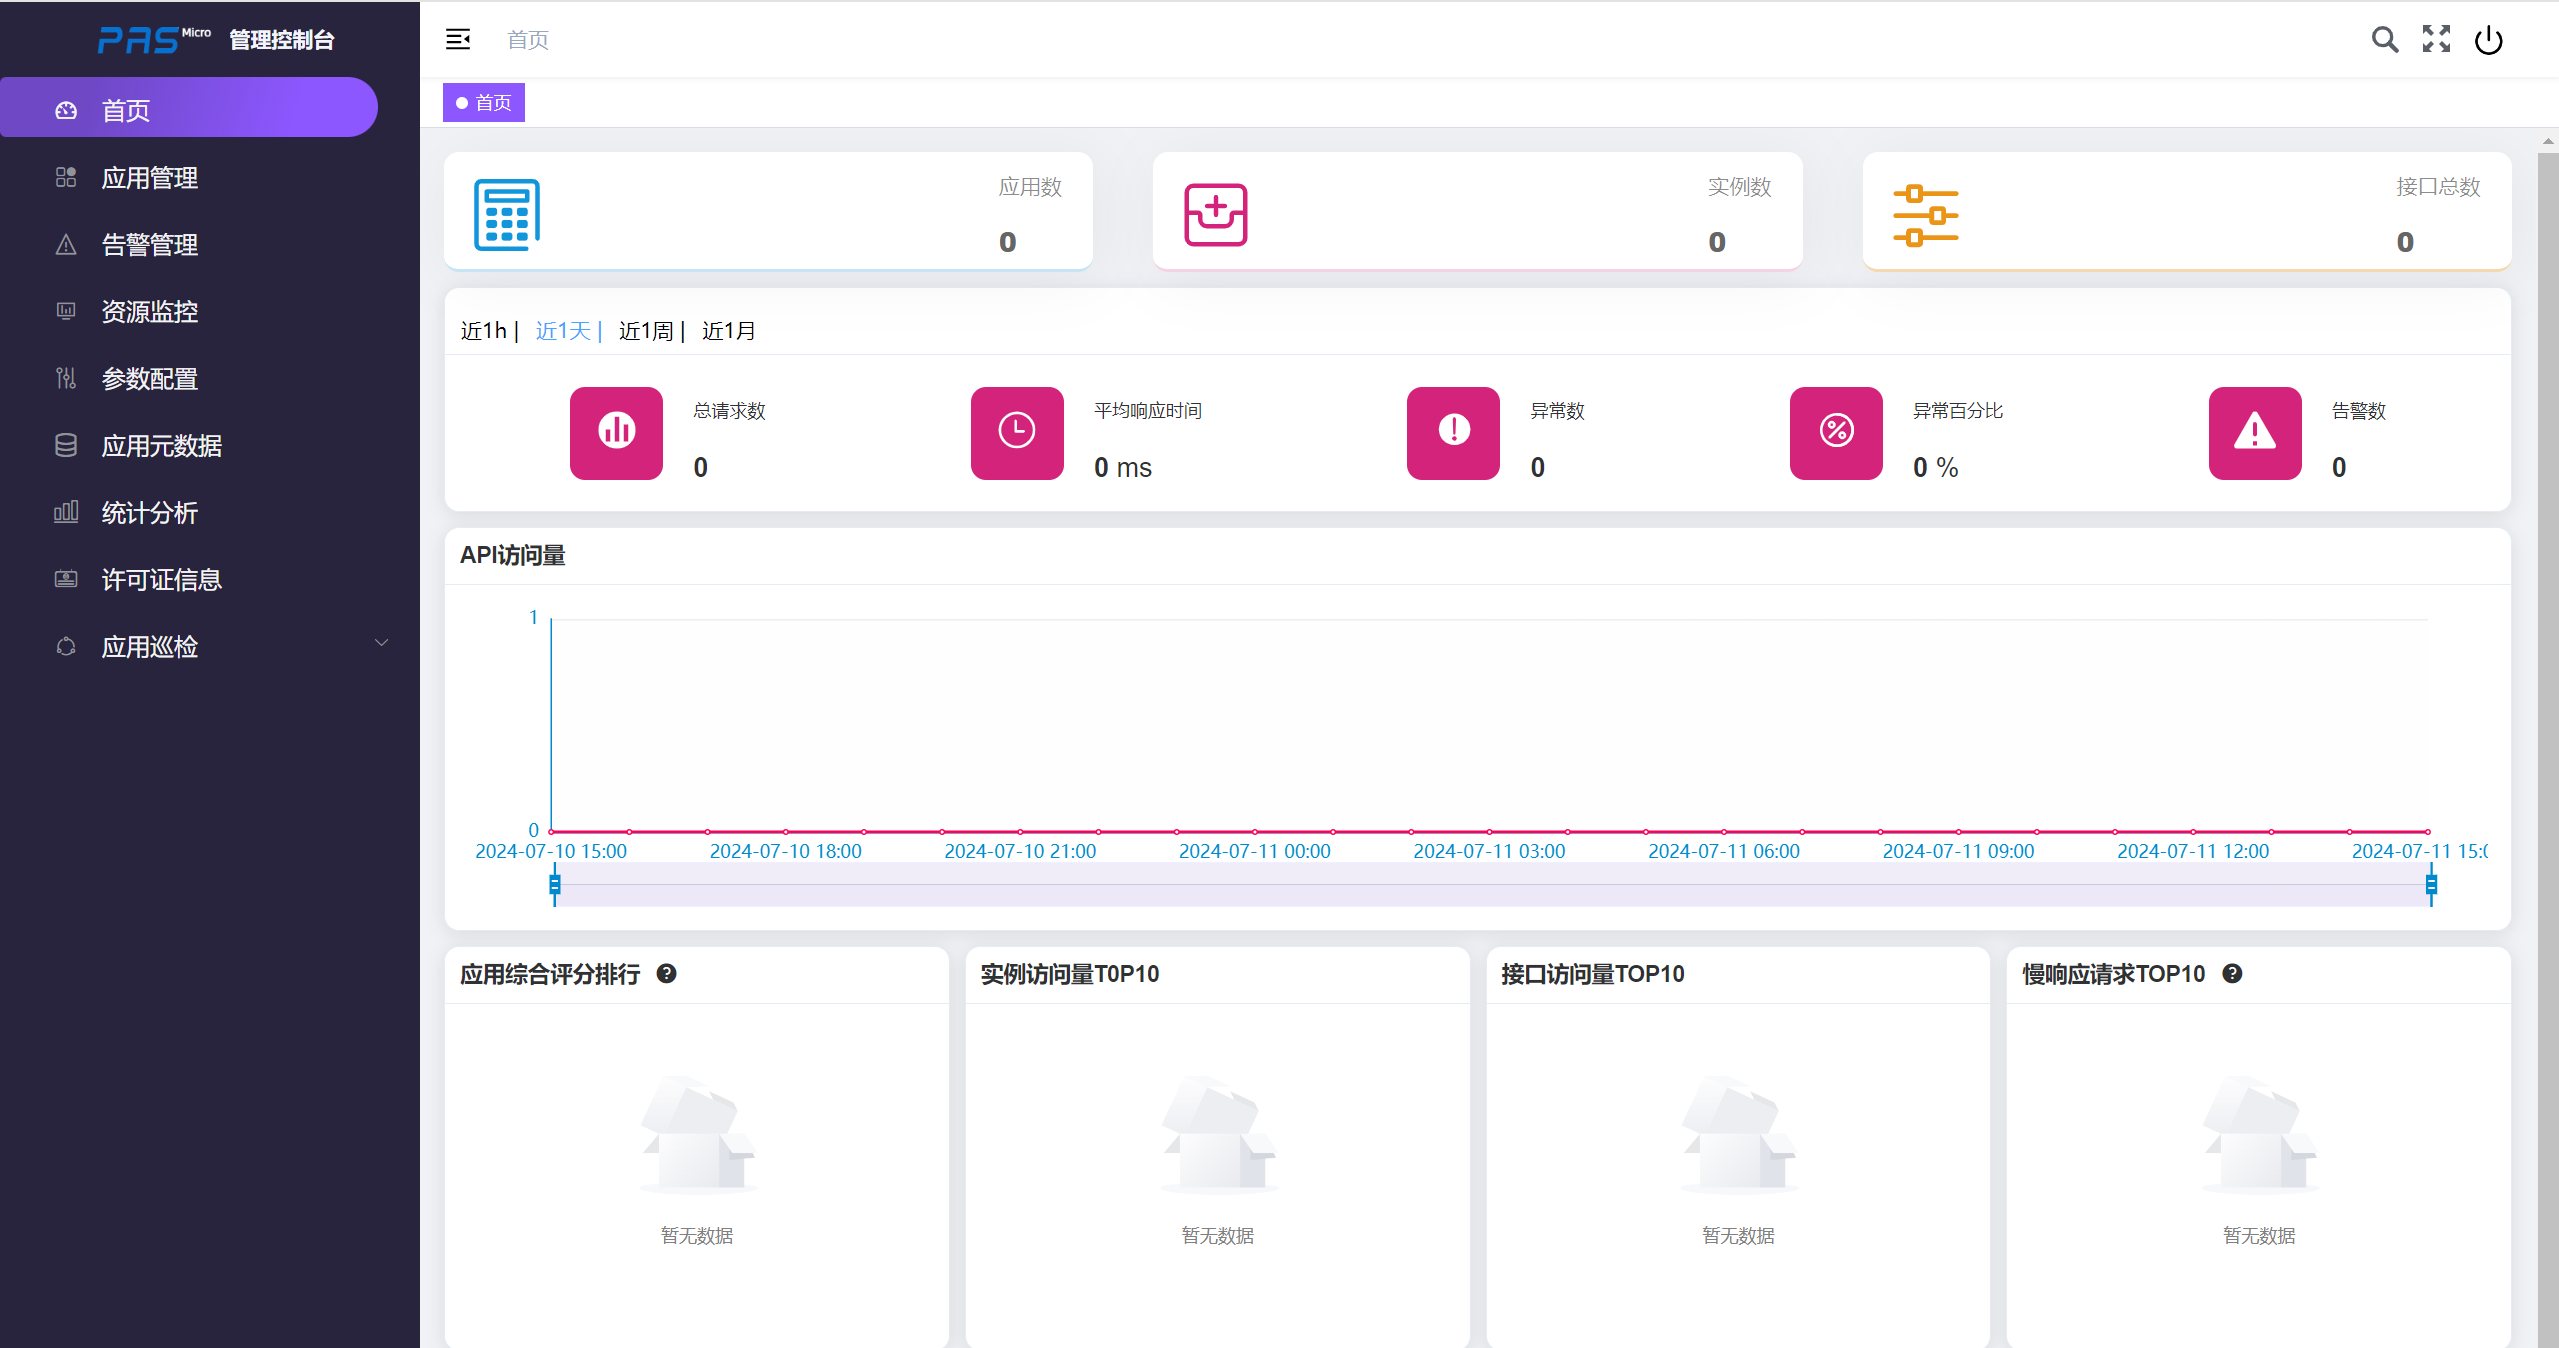
Task: Switch time range to 近1月
Action: pos(728,331)
